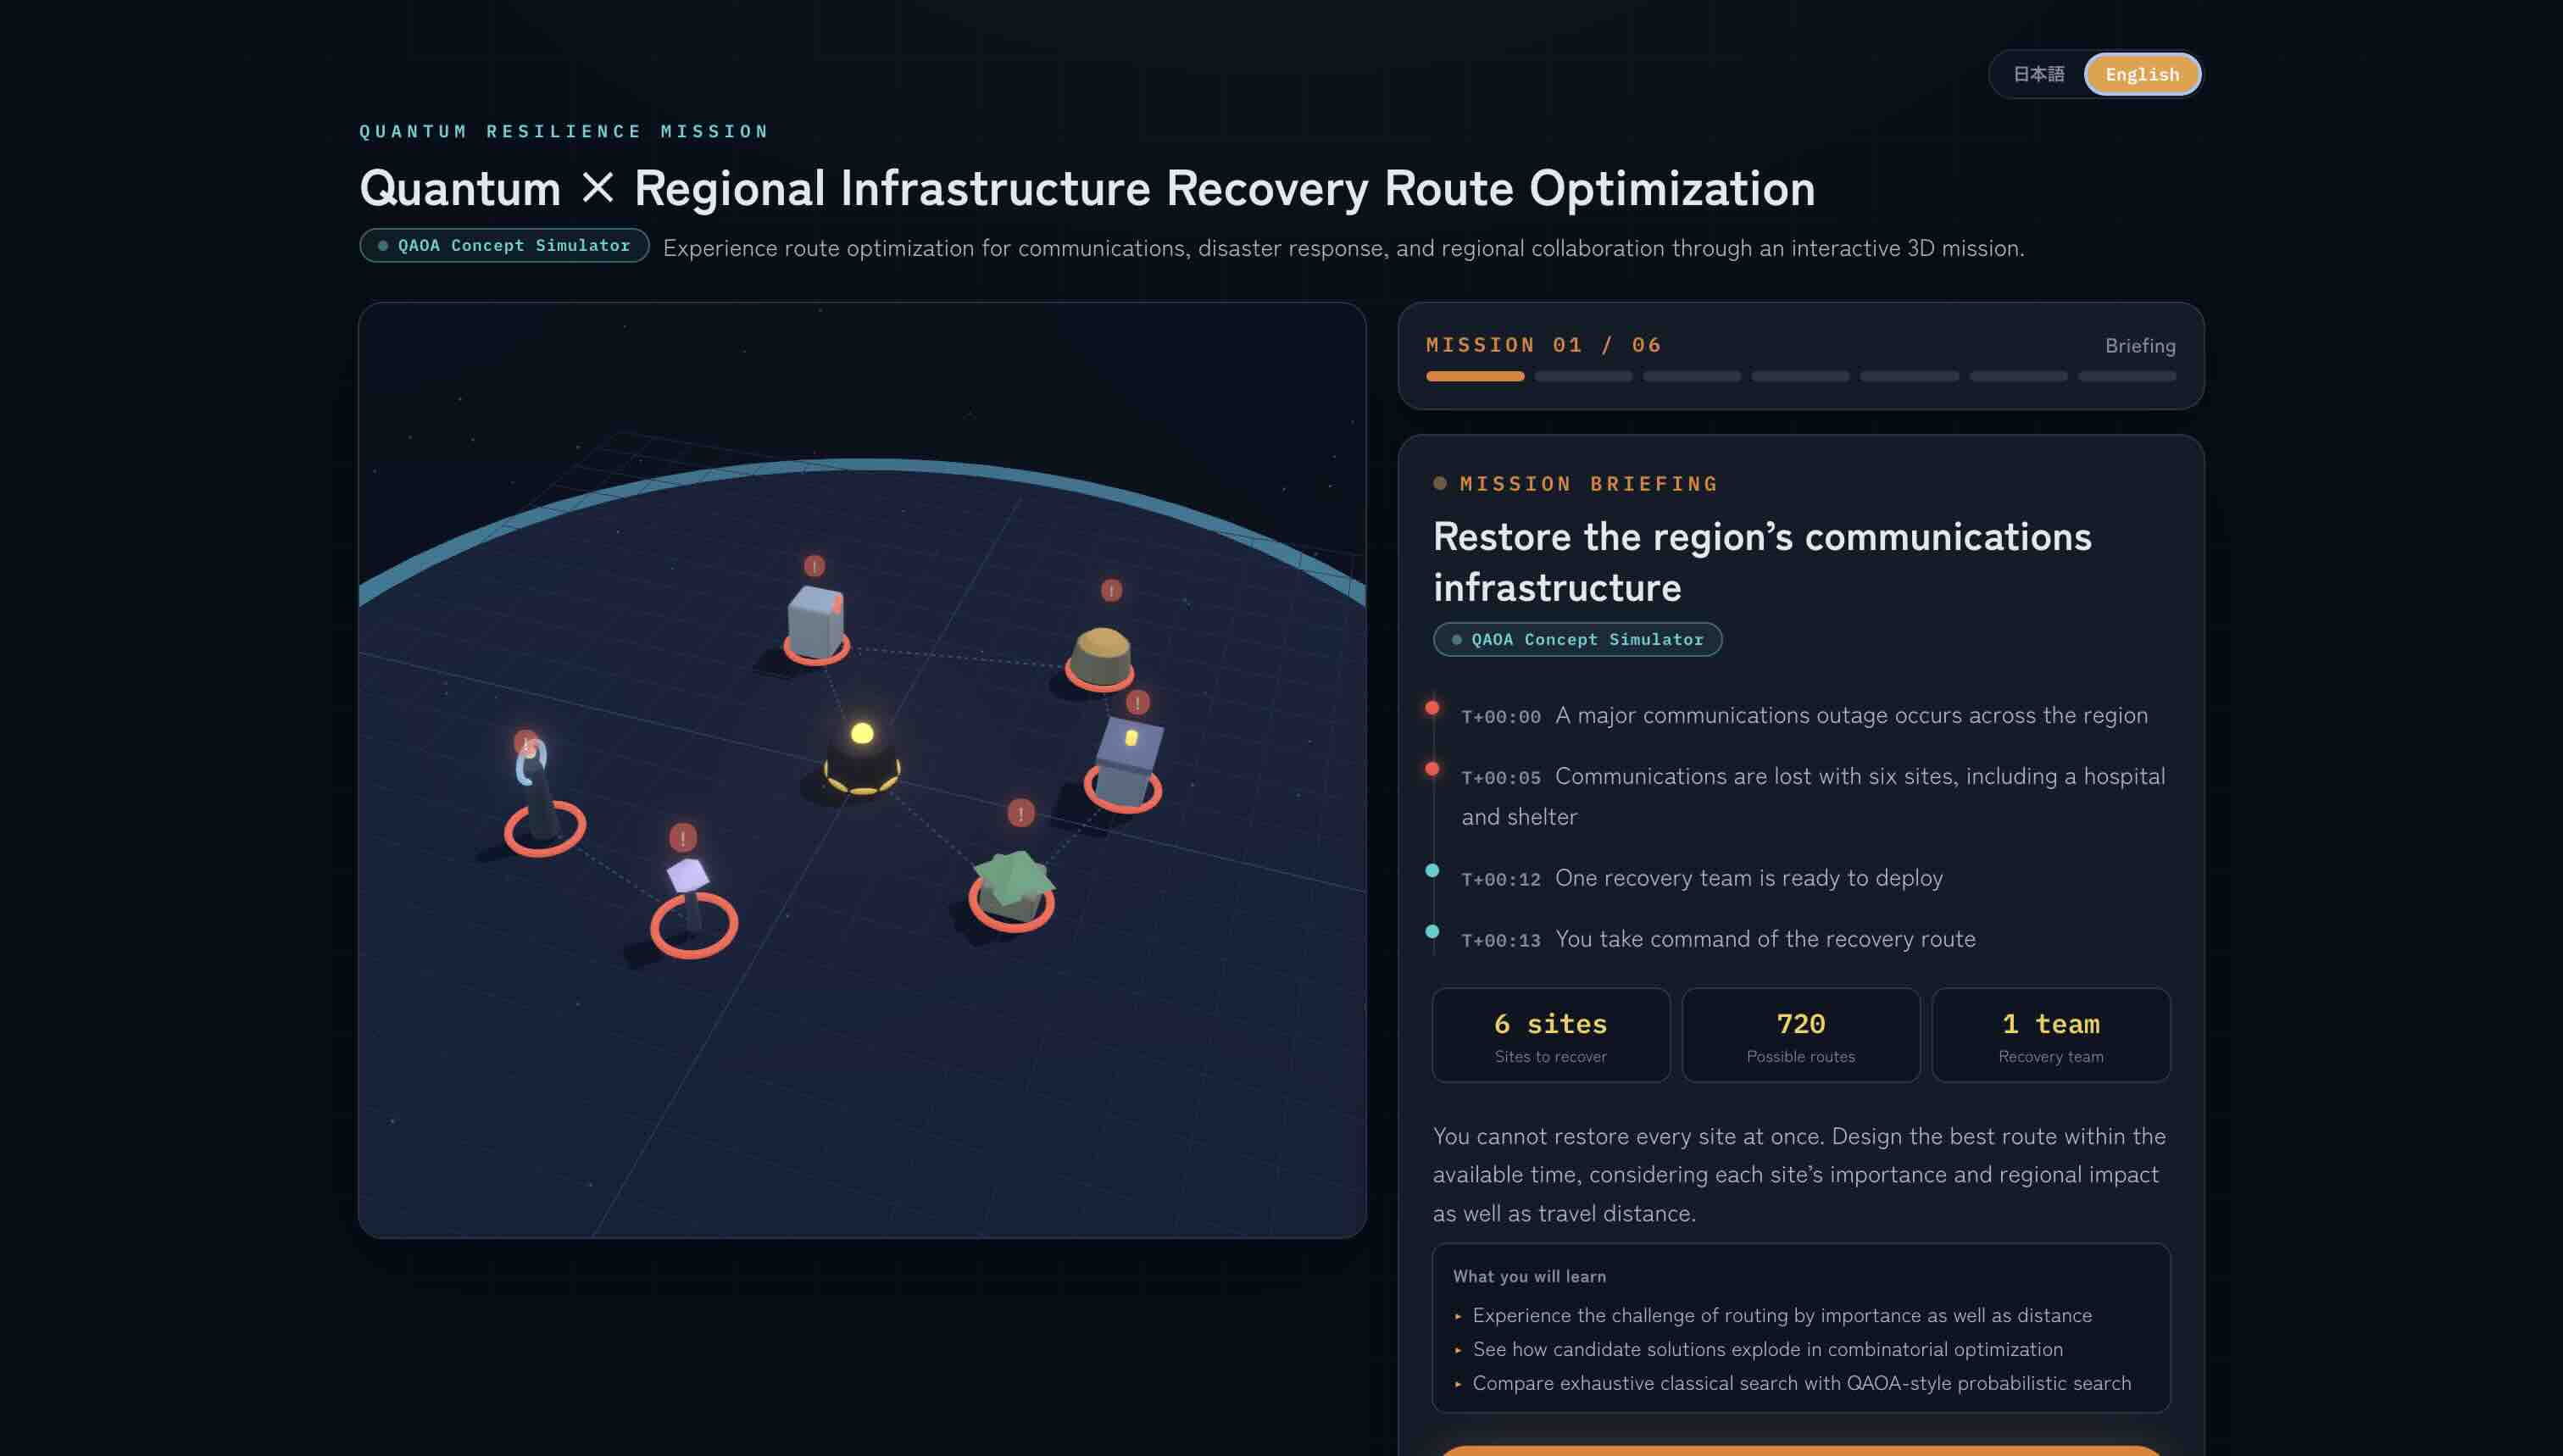The image size is (2563, 1456).
Task: Click the "MISSION BRIEFING" heading
Action: tap(1588, 484)
